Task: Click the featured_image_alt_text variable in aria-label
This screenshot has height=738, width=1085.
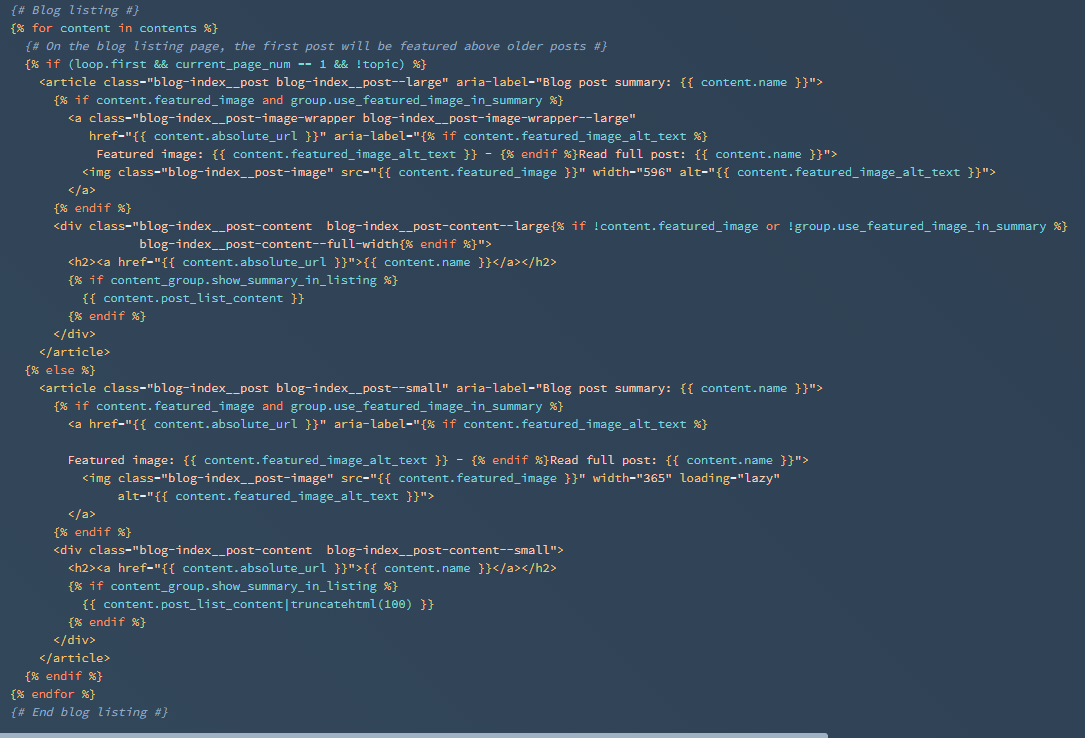Action: tap(593, 135)
